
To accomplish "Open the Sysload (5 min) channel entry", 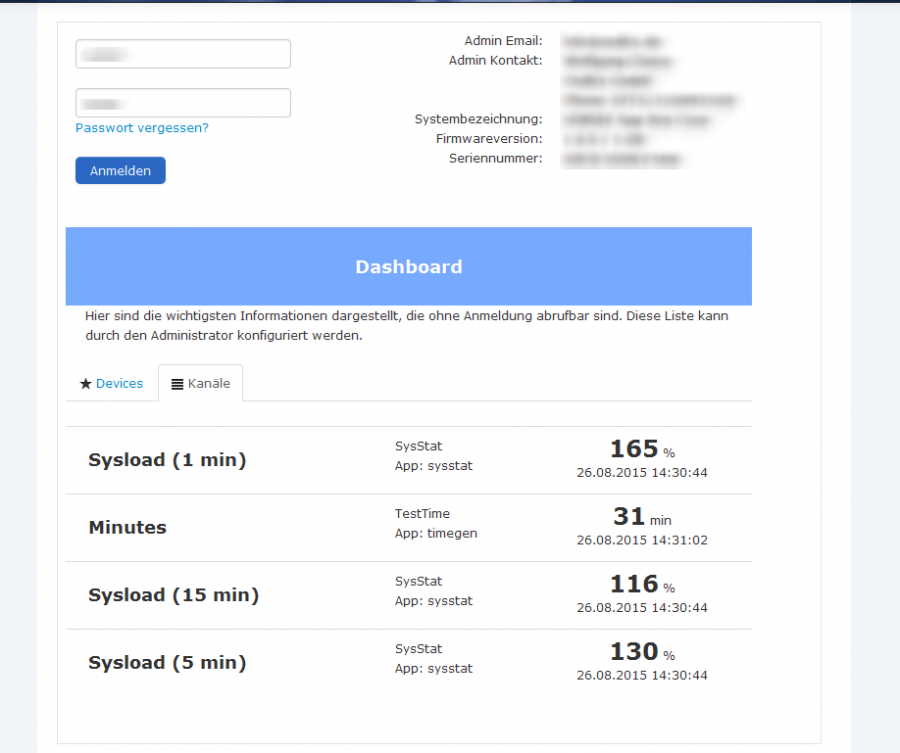I will click(167, 663).
